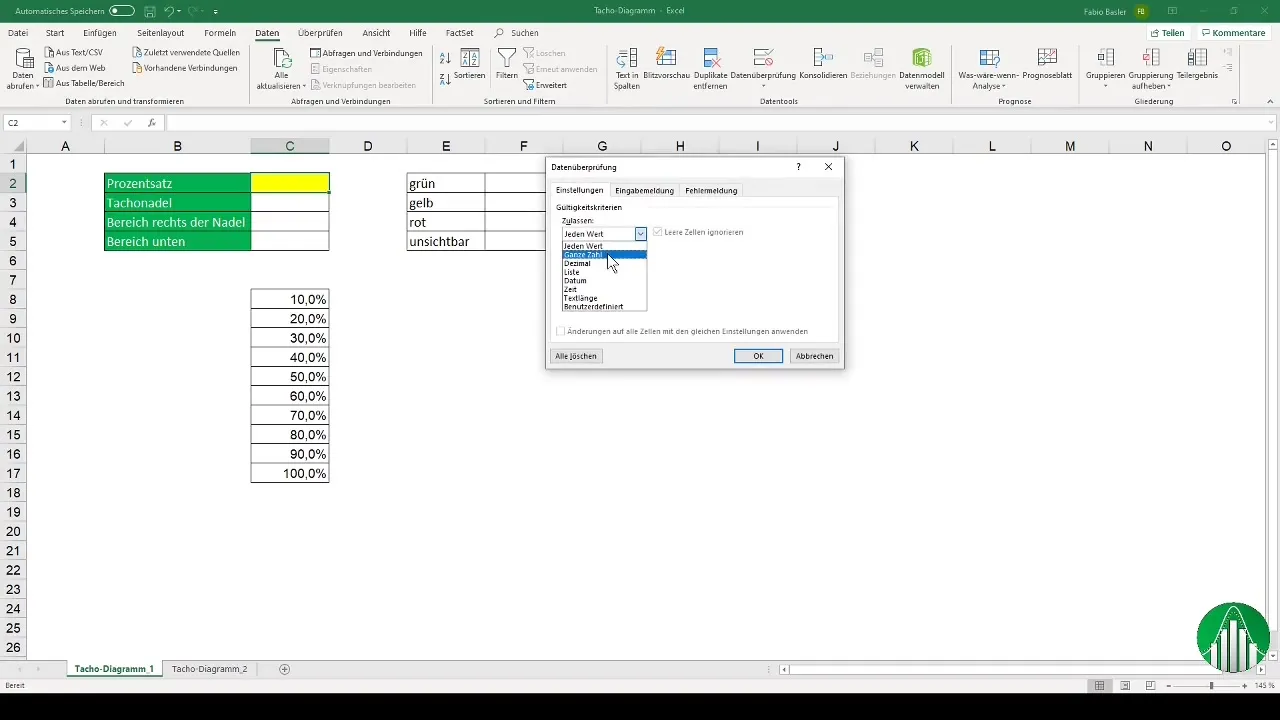This screenshot has width=1280, height=720.
Task: Switch to Fehlermeldung tab
Action: [x=711, y=190]
